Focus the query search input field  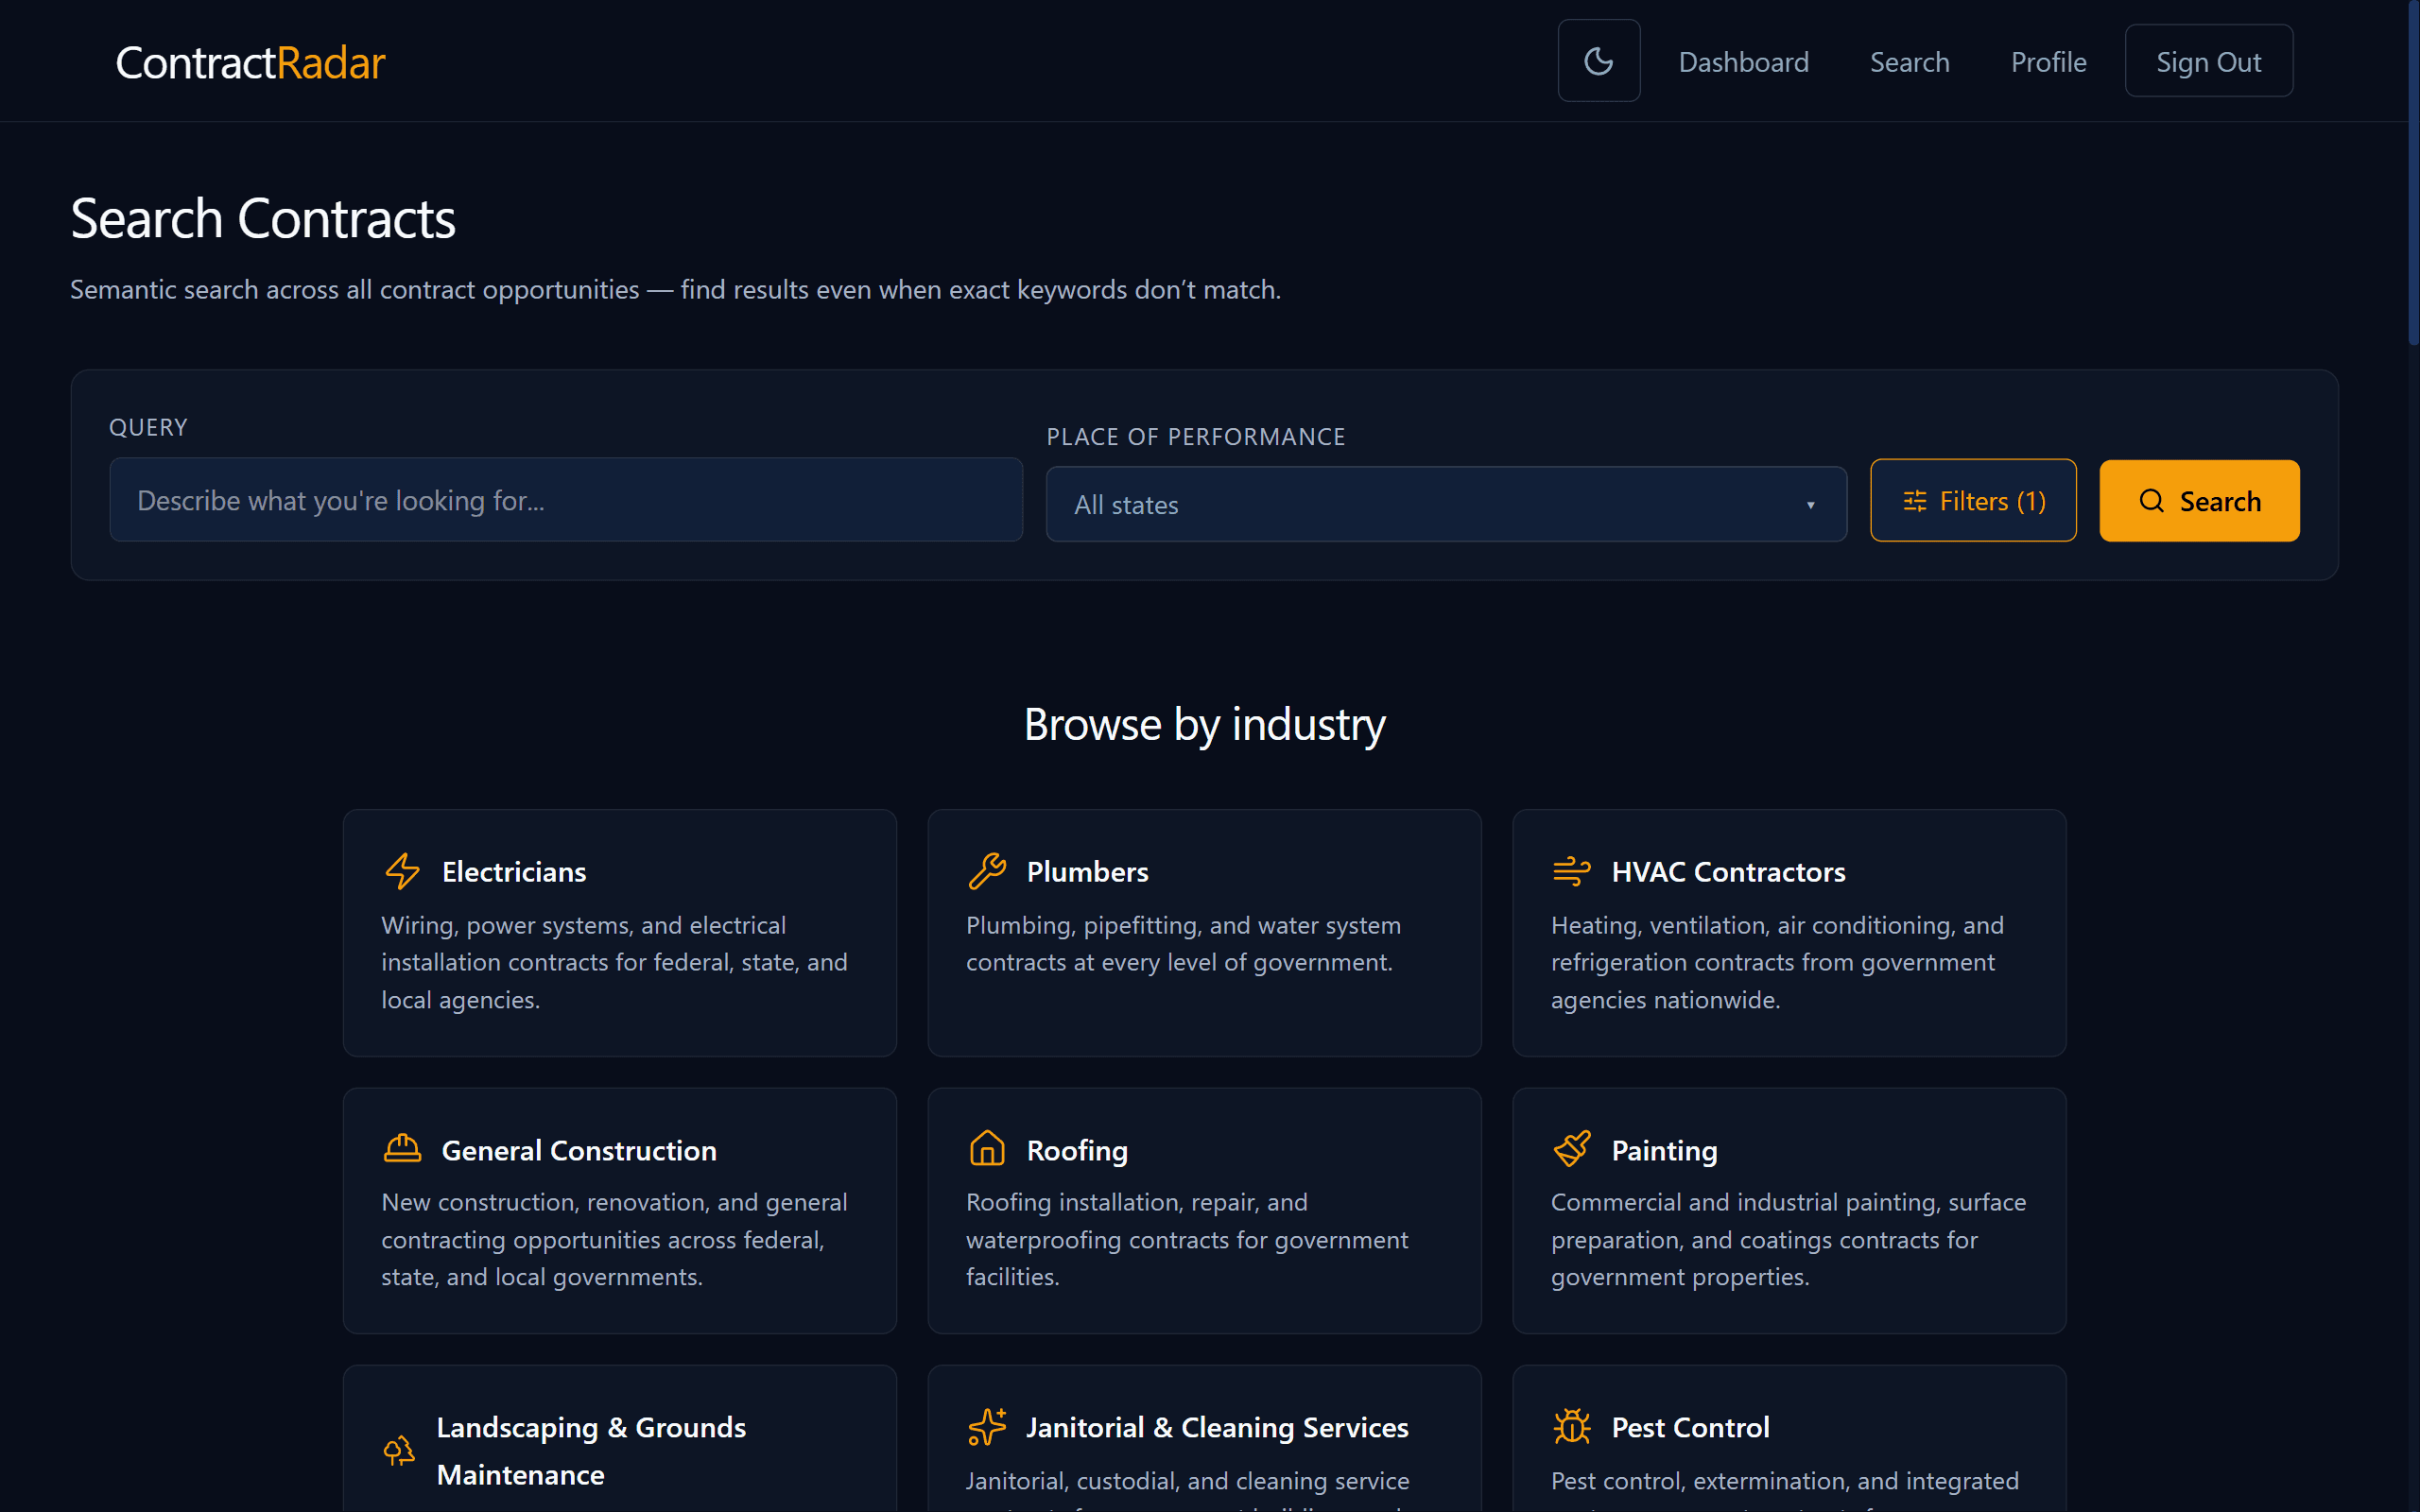coord(566,500)
